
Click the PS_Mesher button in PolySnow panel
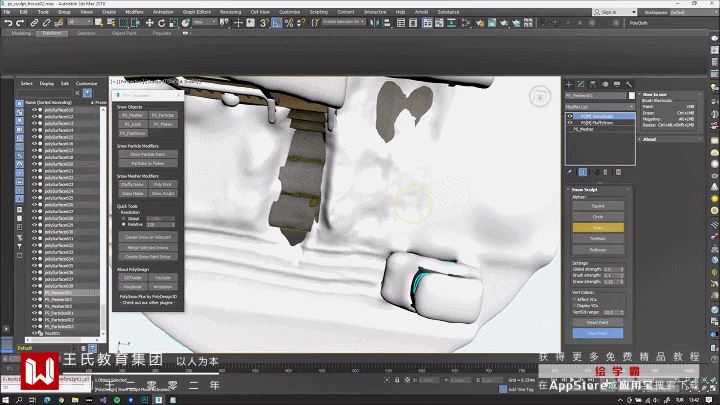tap(133, 115)
